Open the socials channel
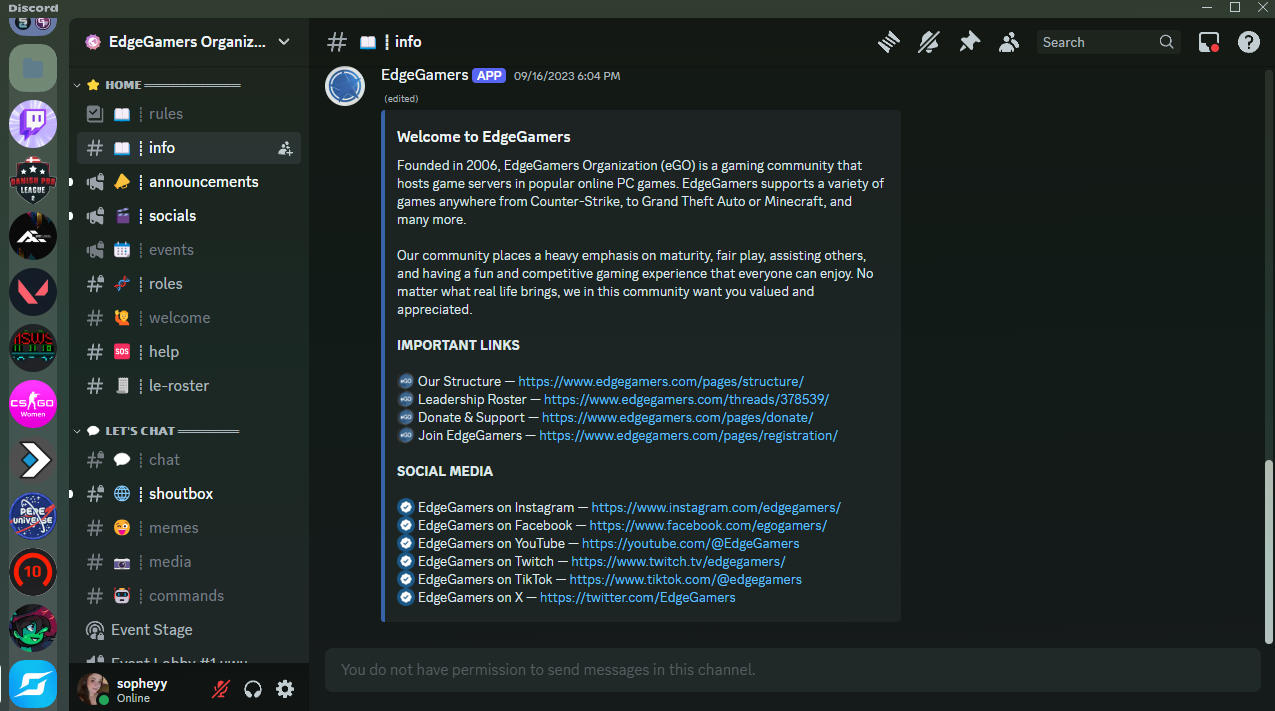Screen dimensions: 1275x711 click(x=189, y=216)
